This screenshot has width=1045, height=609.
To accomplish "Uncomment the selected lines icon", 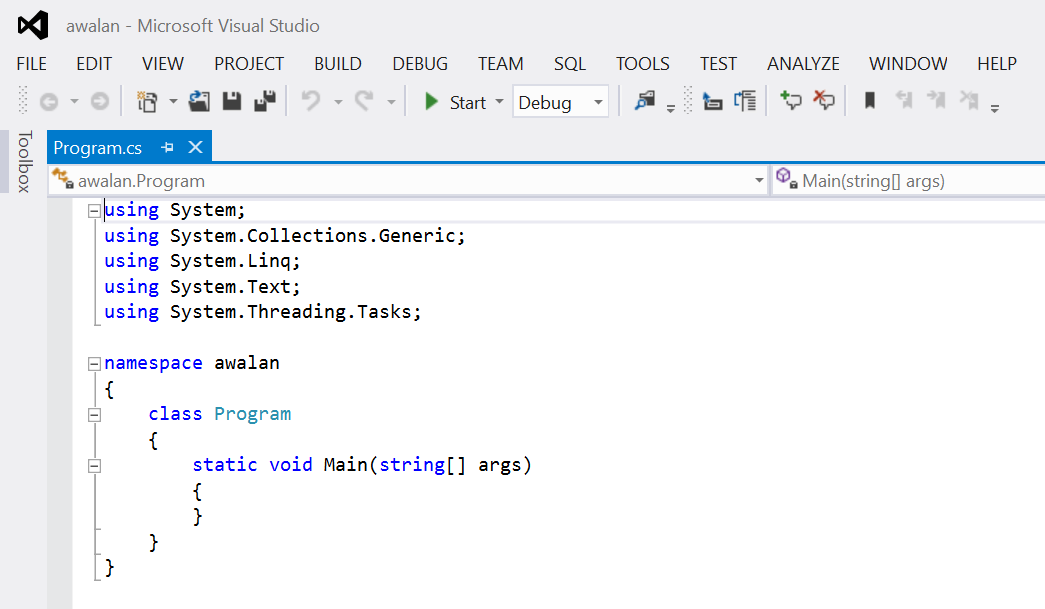I will click(x=824, y=101).
